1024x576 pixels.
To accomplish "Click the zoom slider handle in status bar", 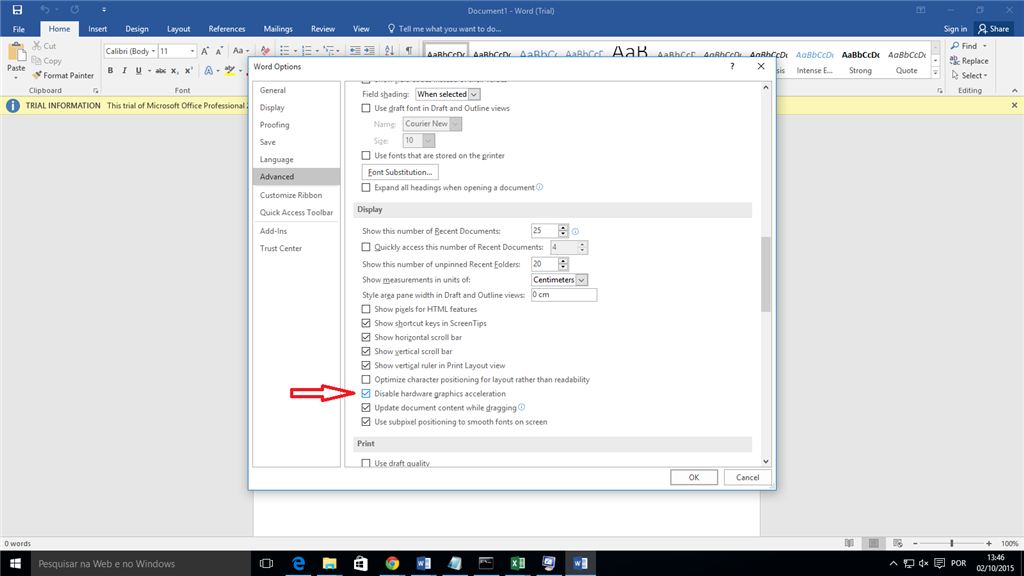I will pyautogui.click(x=952, y=543).
